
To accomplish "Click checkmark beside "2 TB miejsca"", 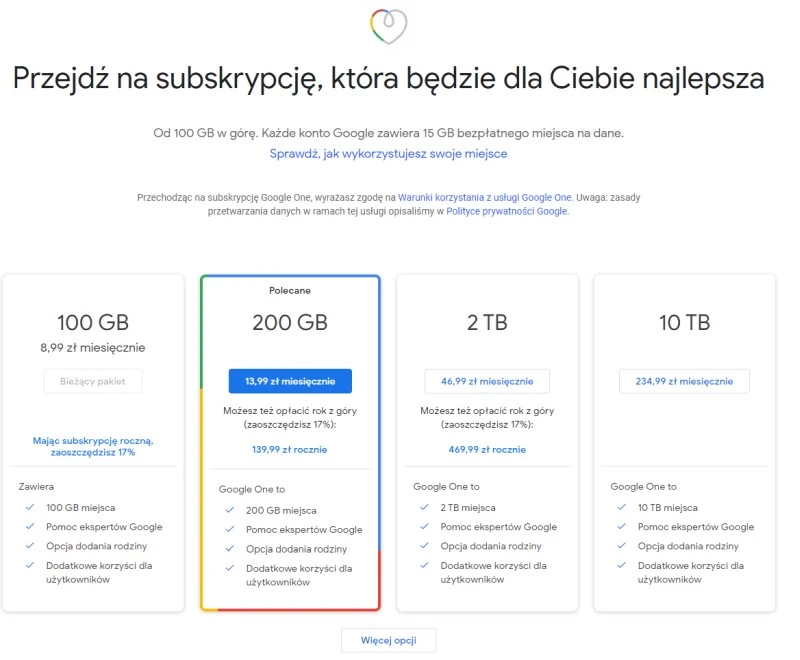I will point(423,508).
